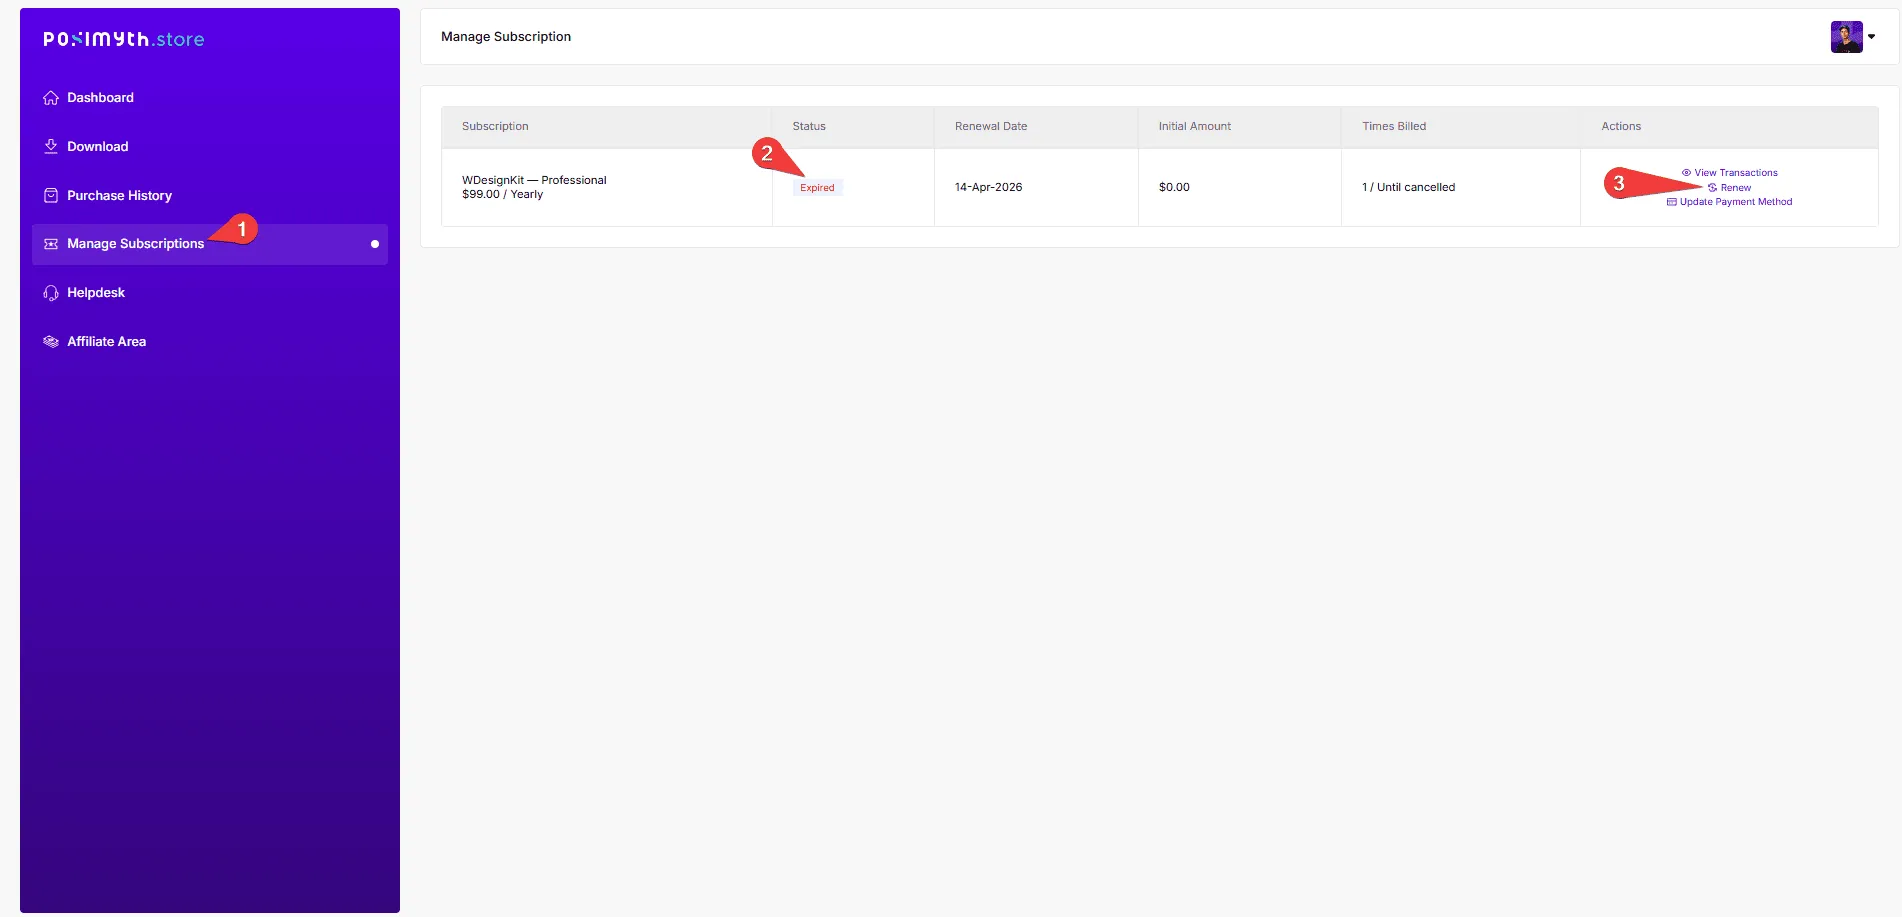Screen dimensions: 1902x917
Task: Click the circular arrows Renew icon
Action: pos(1712,188)
